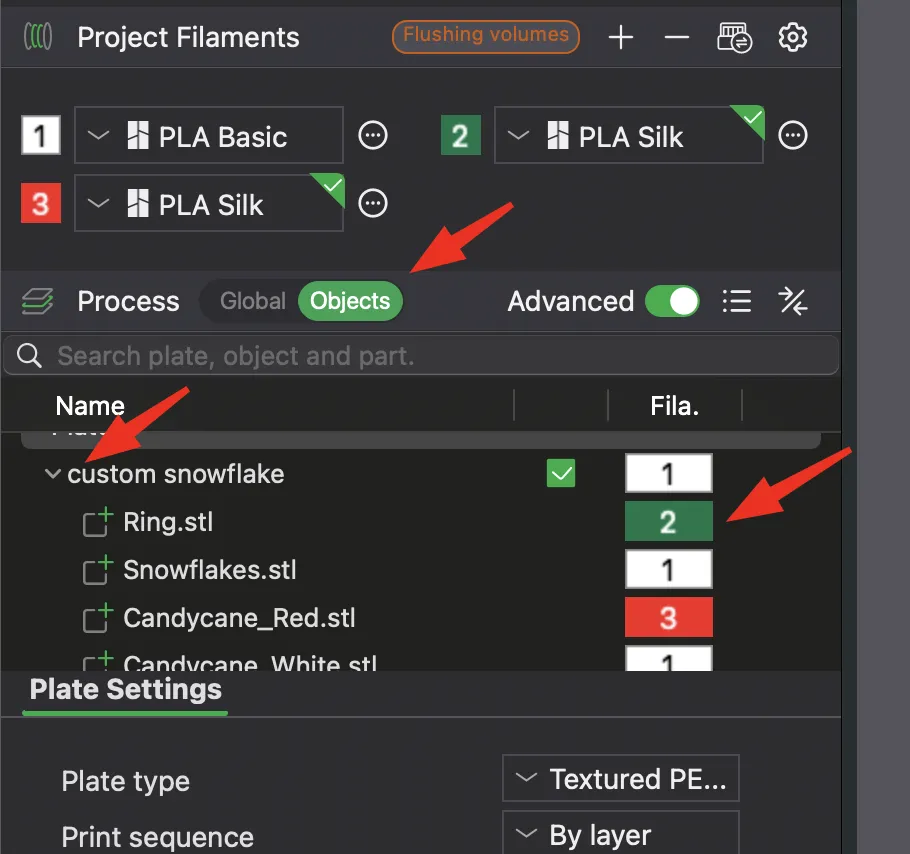The width and height of the screenshot is (910, 854).
Task: Click the AMS filament sync icon
Action: pyautogui.click(x=735, y=38)
